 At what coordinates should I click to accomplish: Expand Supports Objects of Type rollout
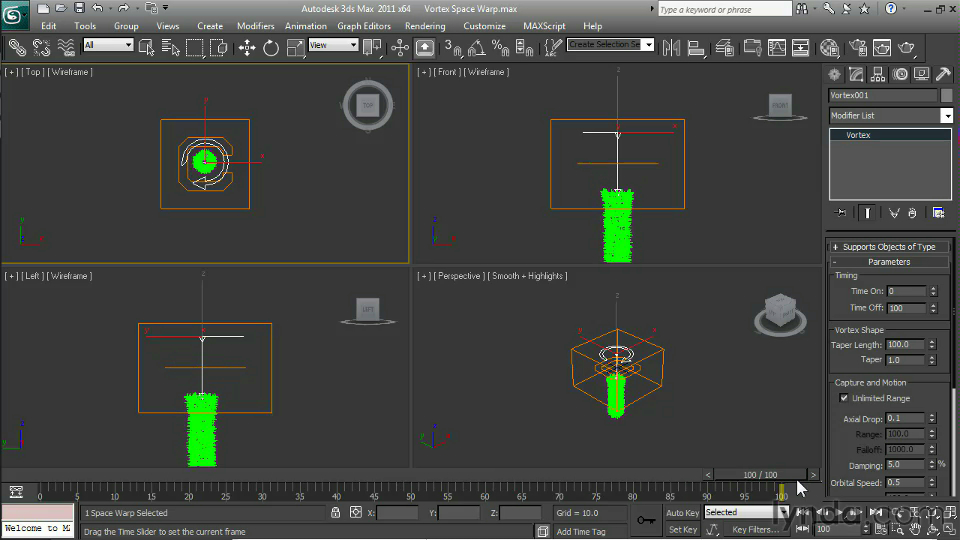tap(890, 247)
